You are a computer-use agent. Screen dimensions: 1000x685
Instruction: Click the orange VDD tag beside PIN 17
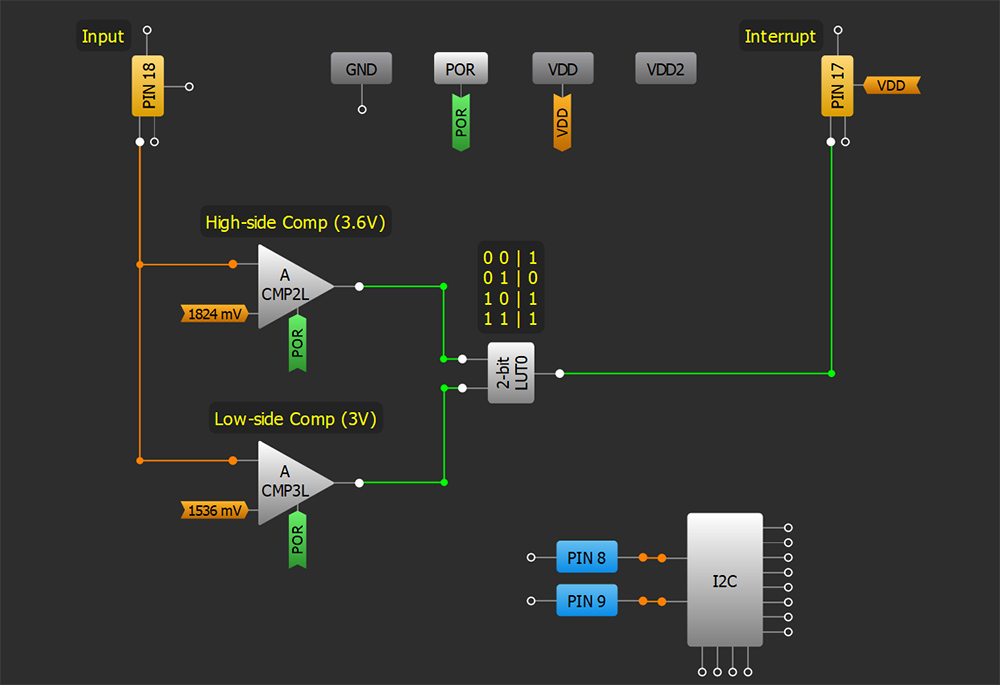(x=890, y=86)
